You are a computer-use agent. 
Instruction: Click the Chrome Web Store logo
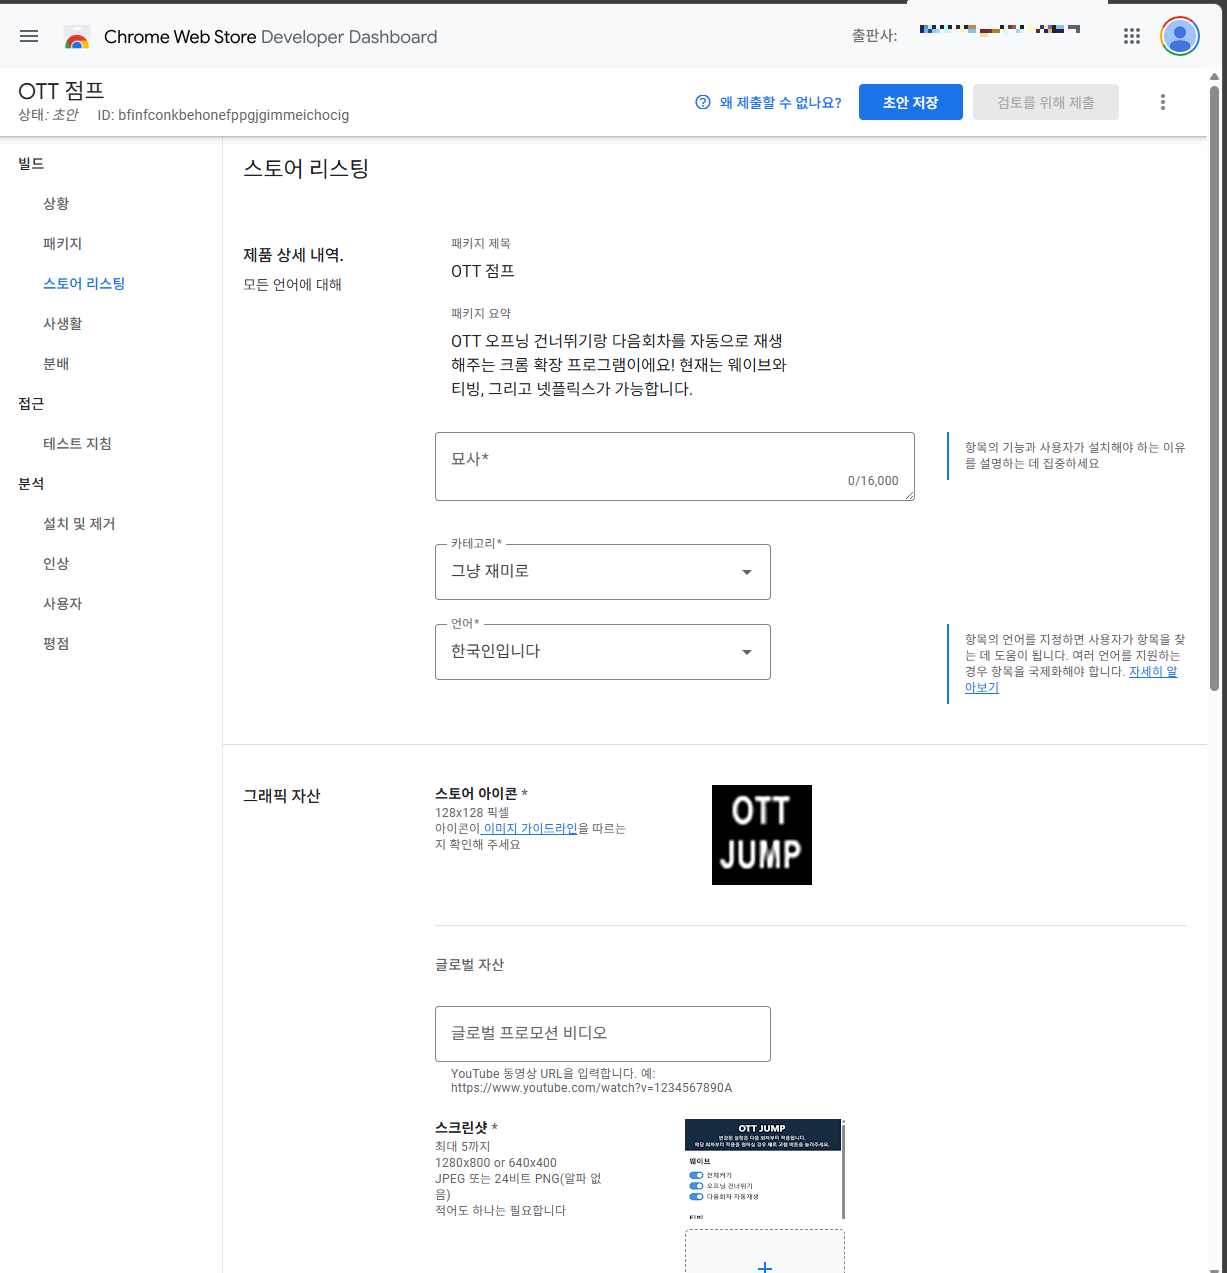coord(77,37)
